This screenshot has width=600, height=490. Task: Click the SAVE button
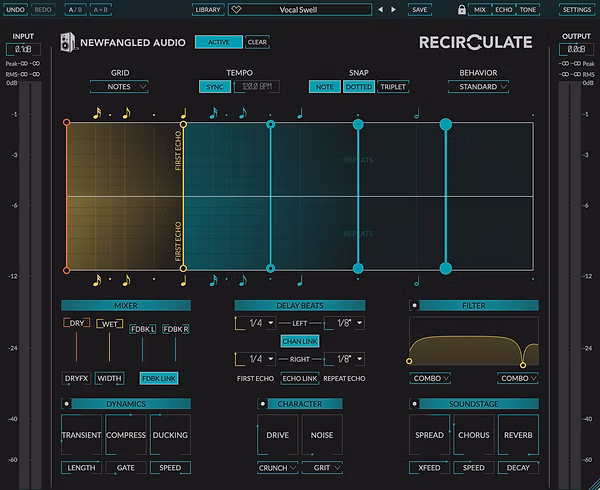[420, 10]
